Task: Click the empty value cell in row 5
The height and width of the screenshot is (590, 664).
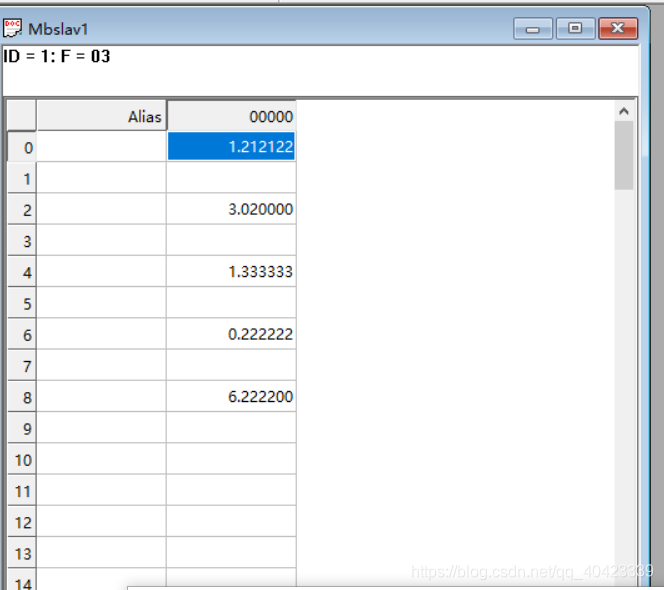Action: (231, 303)
